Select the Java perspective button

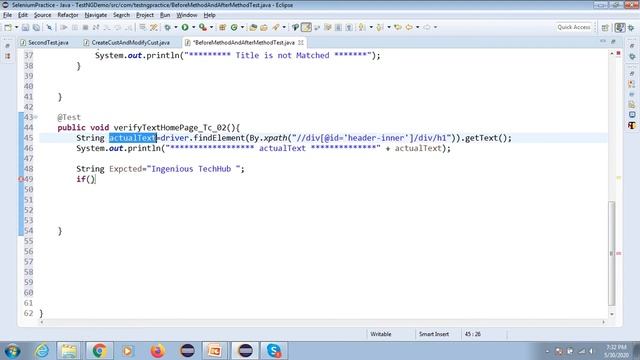click(x=620, y=27)
